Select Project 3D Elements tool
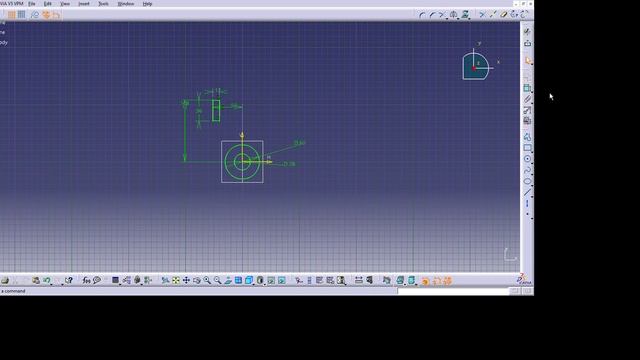 point(464,15)
